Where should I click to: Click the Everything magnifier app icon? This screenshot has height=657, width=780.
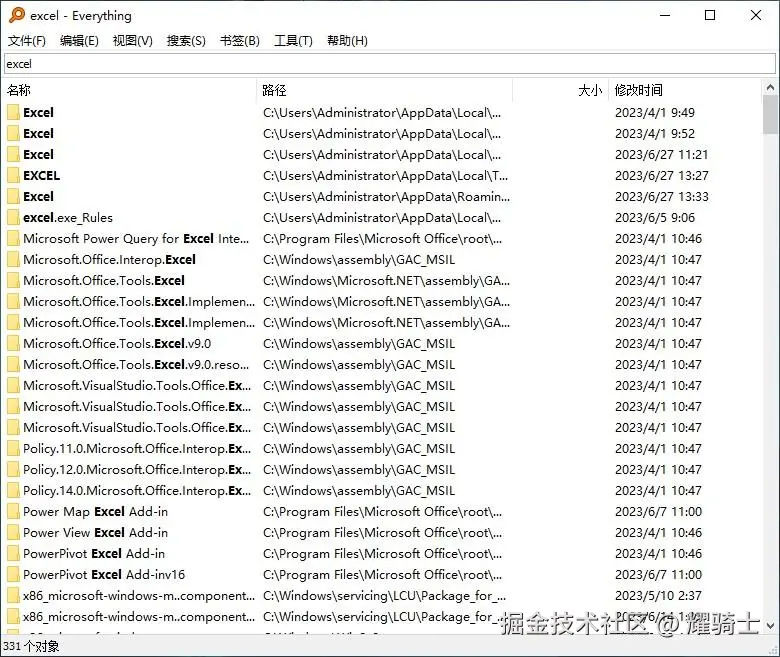pos(16,15)
